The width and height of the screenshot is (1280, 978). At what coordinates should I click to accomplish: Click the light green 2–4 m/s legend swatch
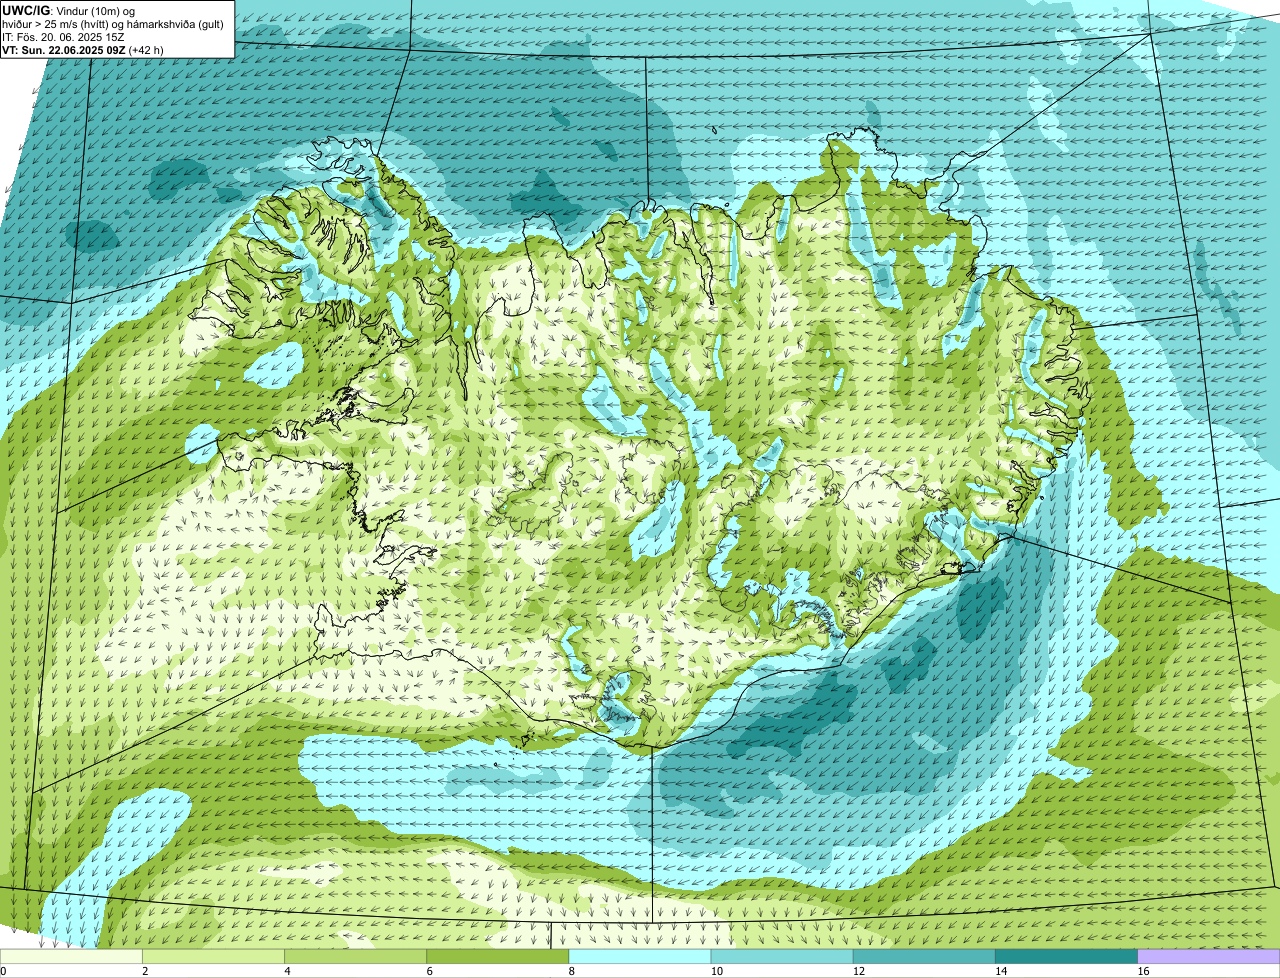[214, 956]
